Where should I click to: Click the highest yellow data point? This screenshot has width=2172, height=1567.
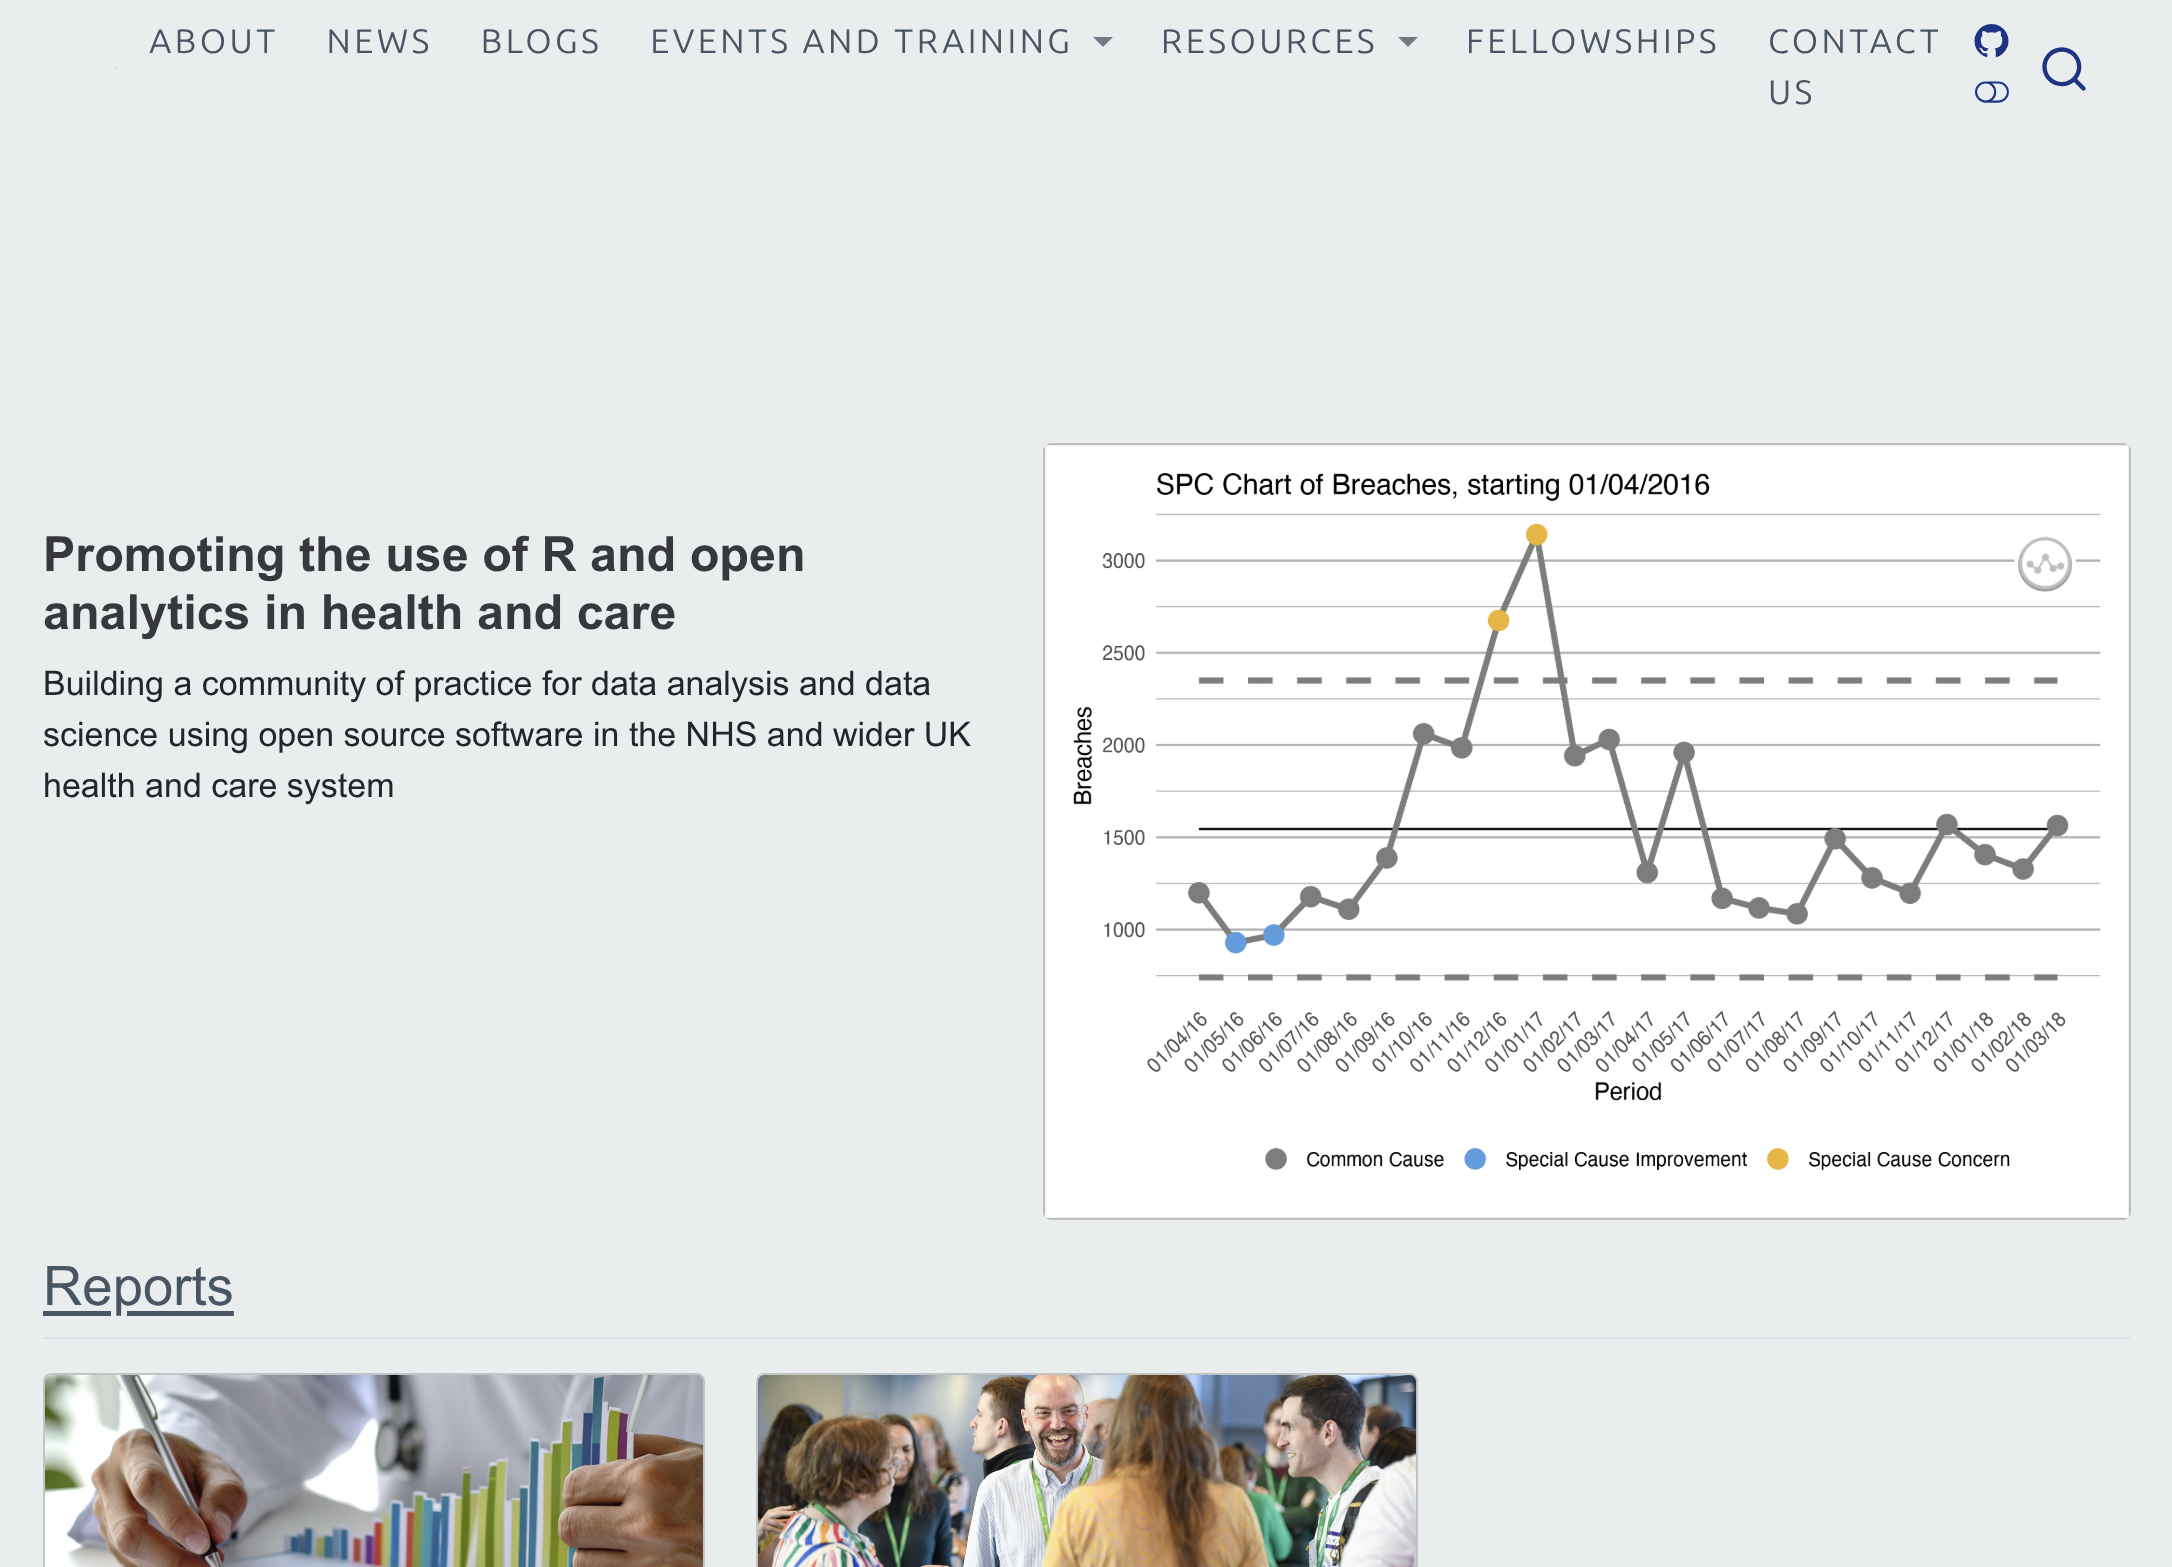click(1536, 535)
